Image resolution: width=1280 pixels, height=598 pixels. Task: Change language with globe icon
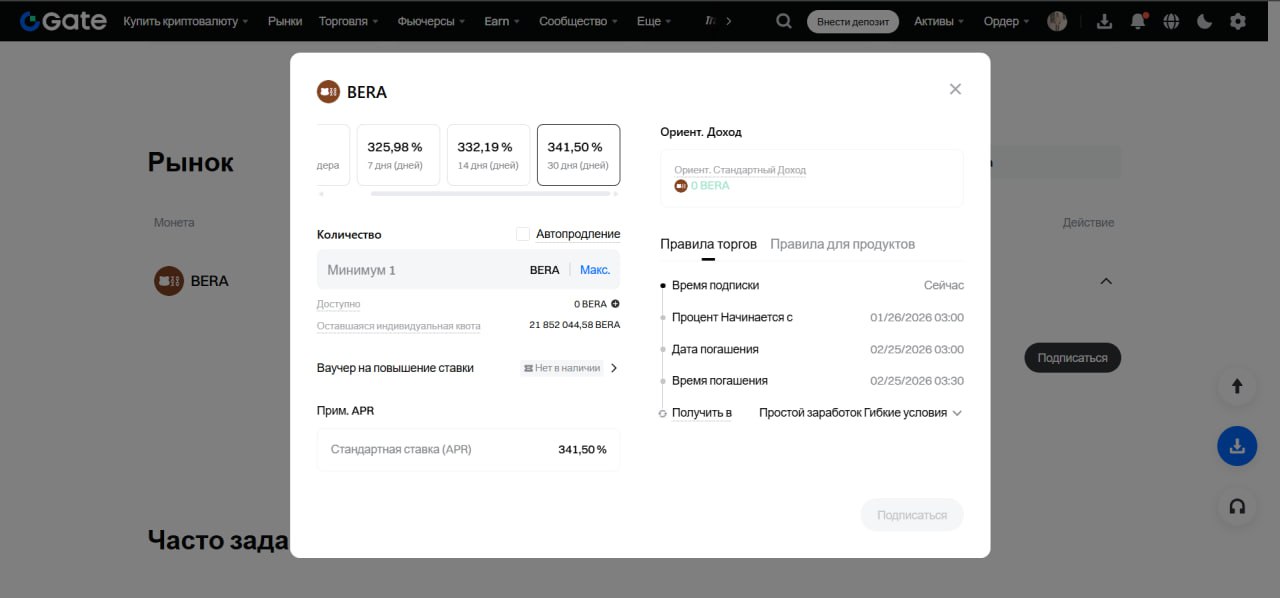pyautogui.click(x=1170, y=19)
